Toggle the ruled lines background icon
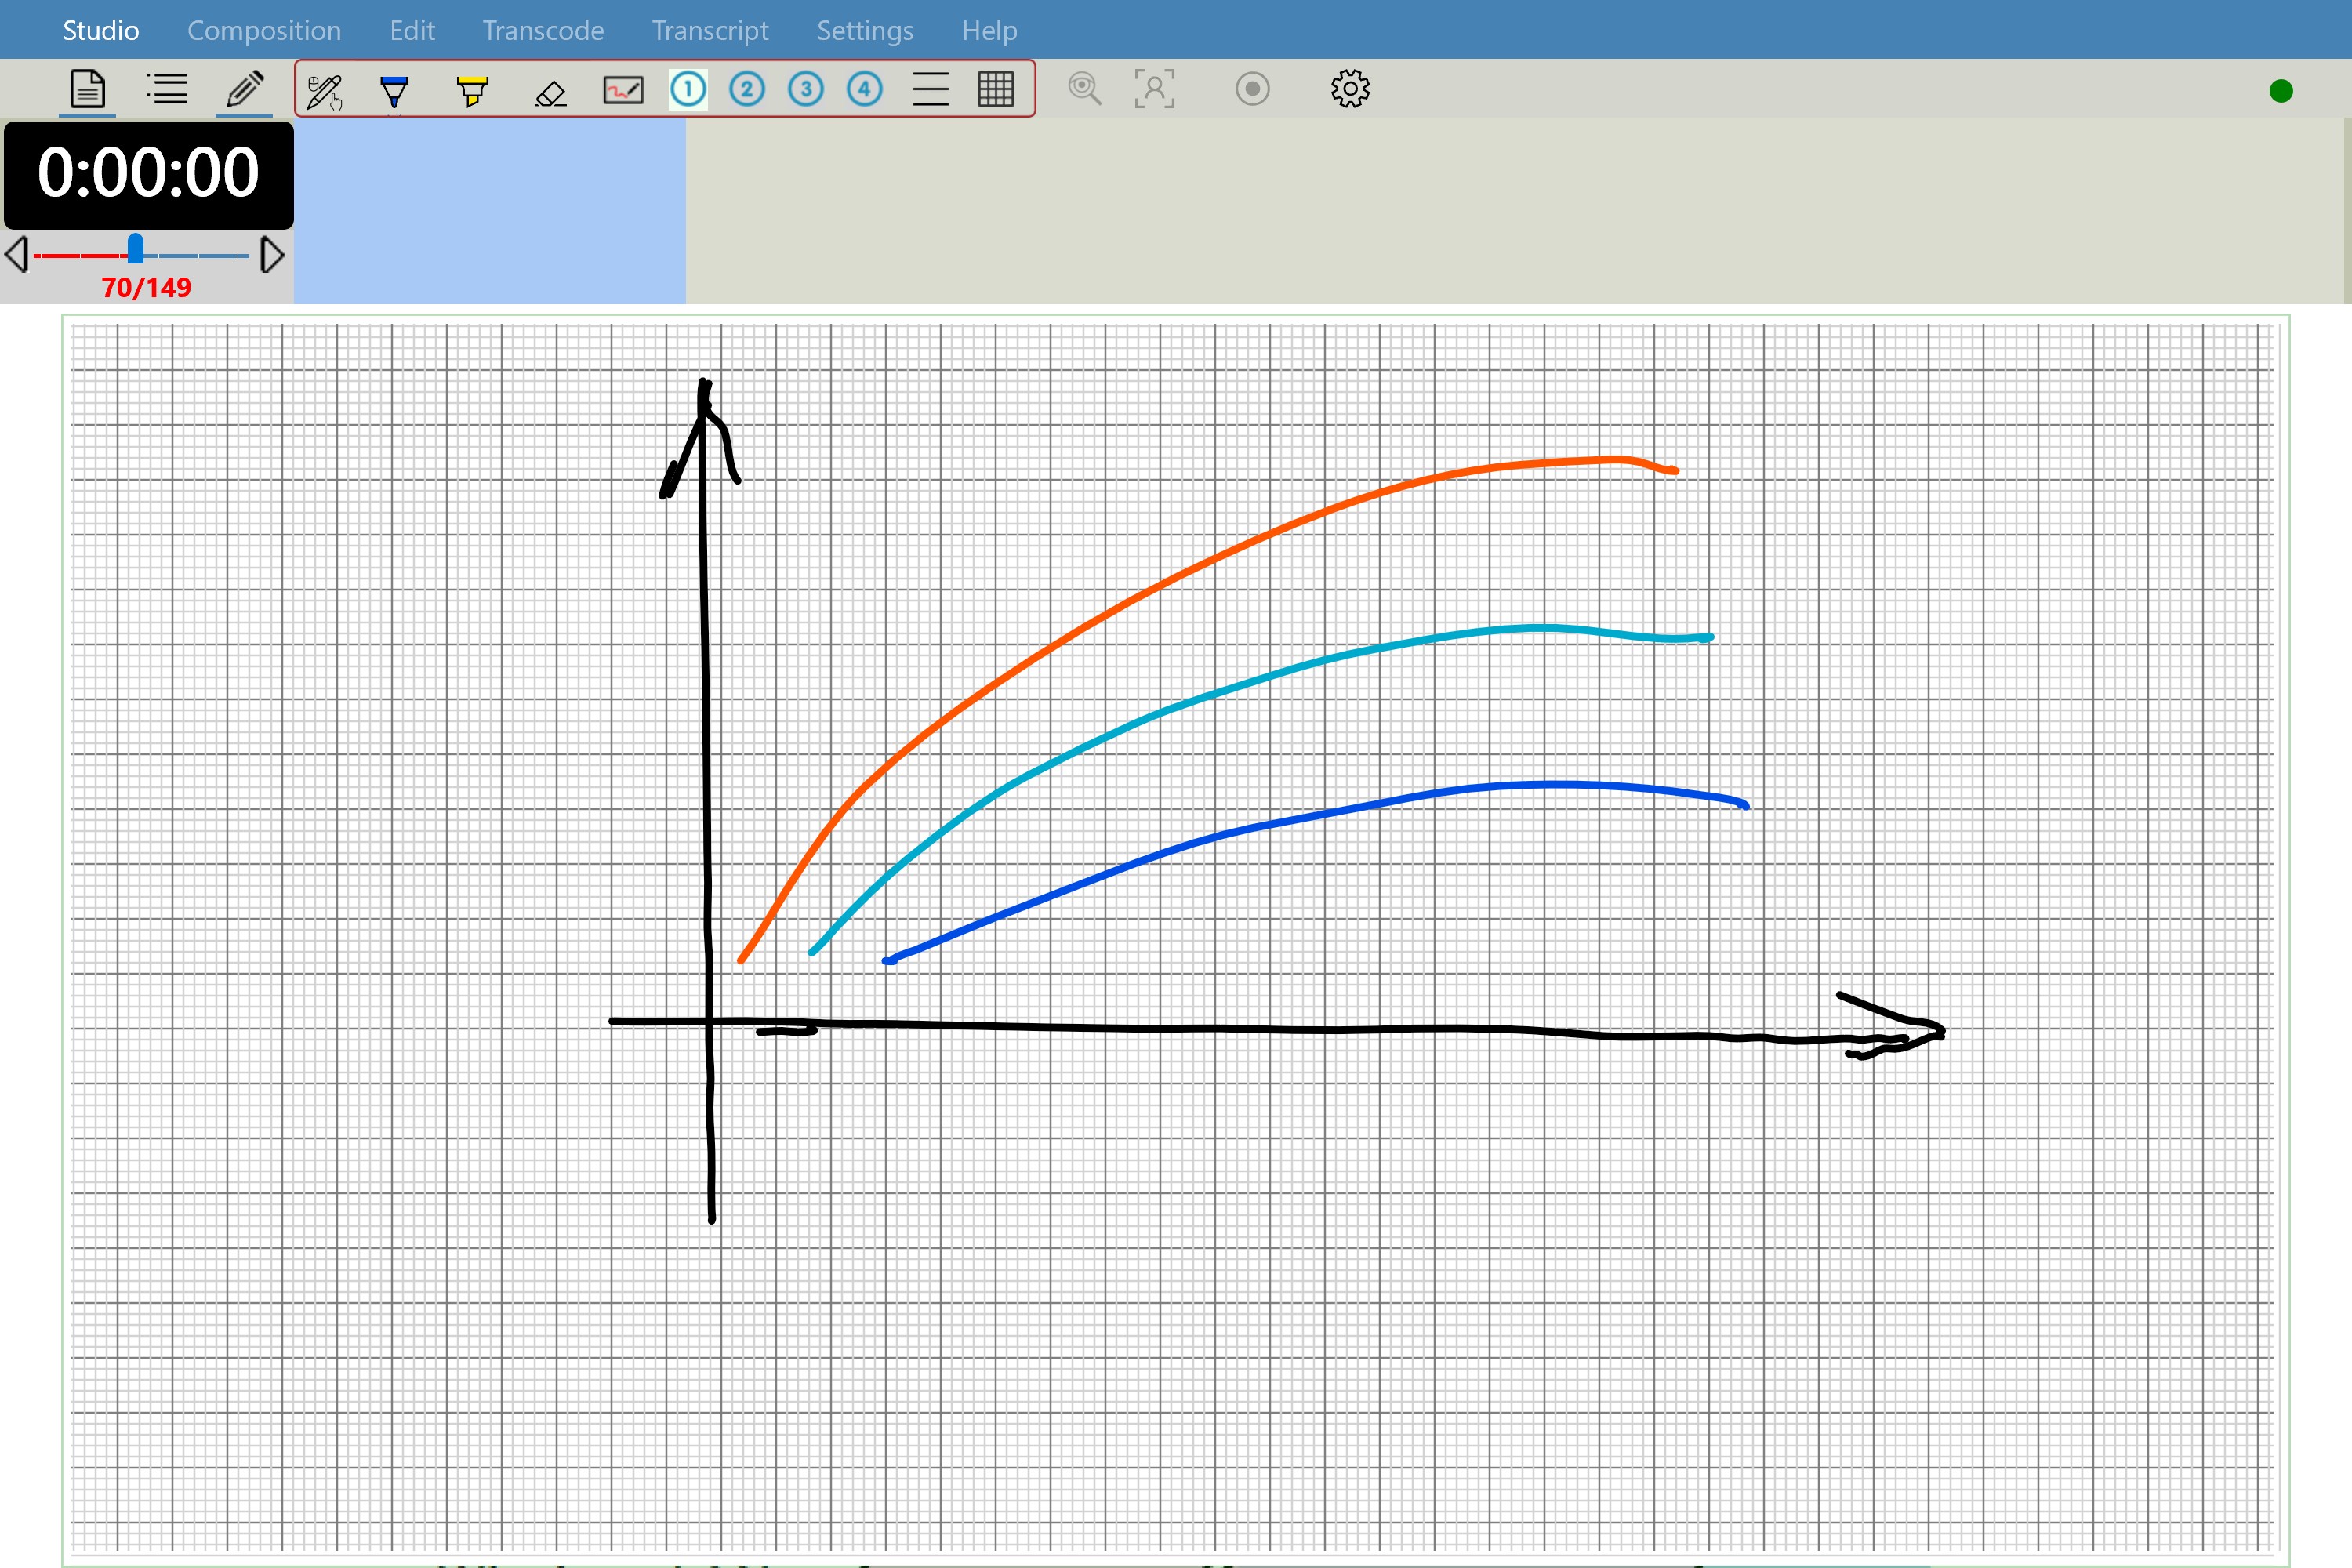 coord(930,89)
